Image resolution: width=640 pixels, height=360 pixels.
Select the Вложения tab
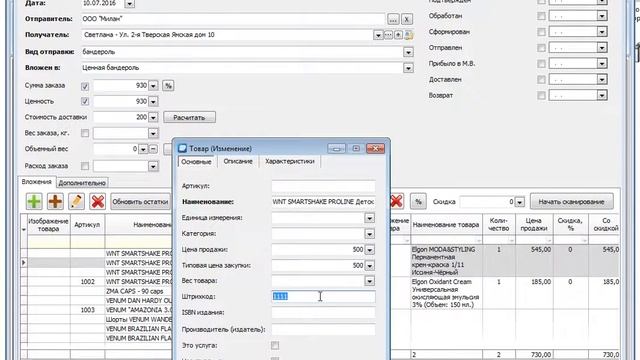[37, 182]
